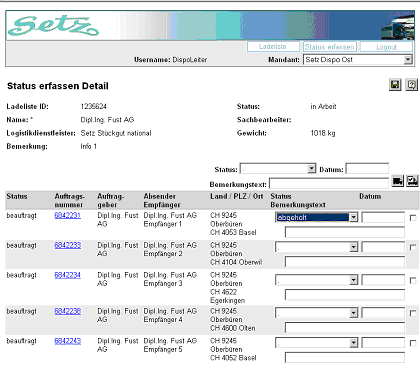Click the save diskette icon
The image size is (420, 373).
(395, 85)
